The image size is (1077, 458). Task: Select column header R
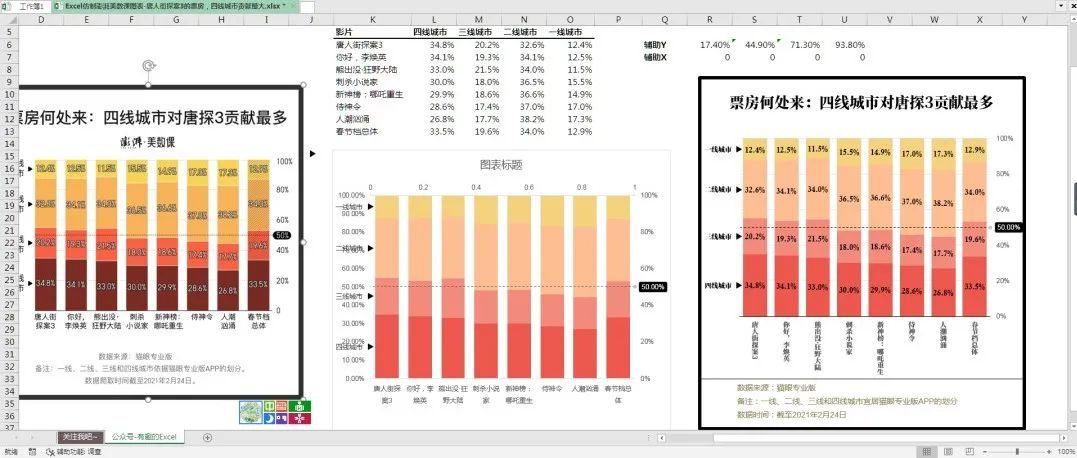pyautogui.click(x=710, y=20)
